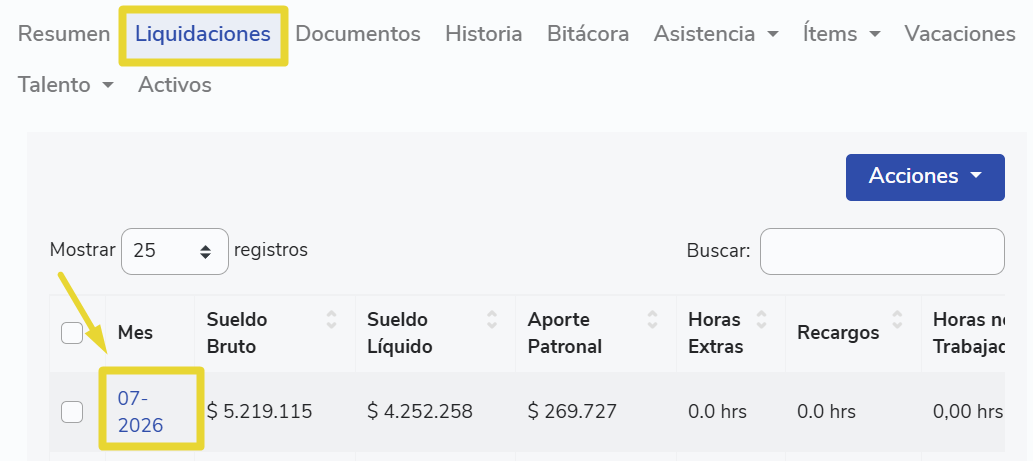Open the Activos tab
1033x461 pixels.
tap(175, 85)
